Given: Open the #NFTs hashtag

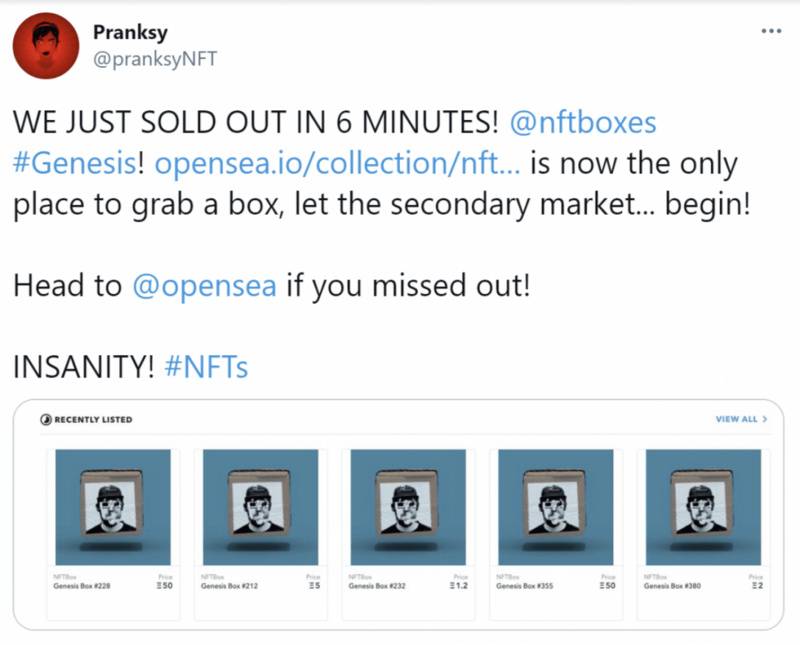Looking at the screenshot, I should click(206, 366).
